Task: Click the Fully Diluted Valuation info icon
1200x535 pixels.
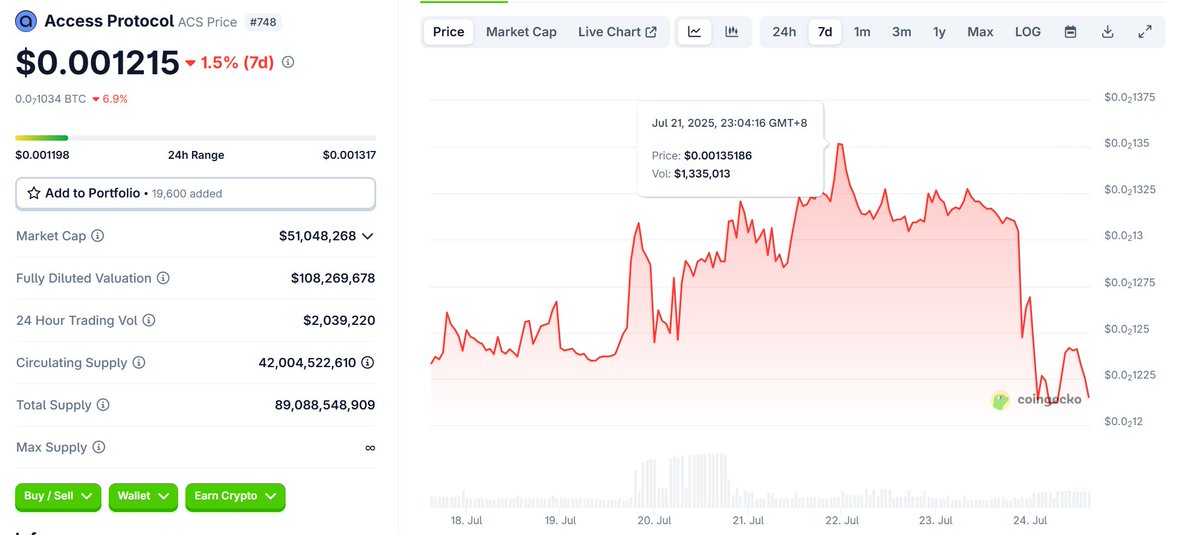Action: click(163, 278)
